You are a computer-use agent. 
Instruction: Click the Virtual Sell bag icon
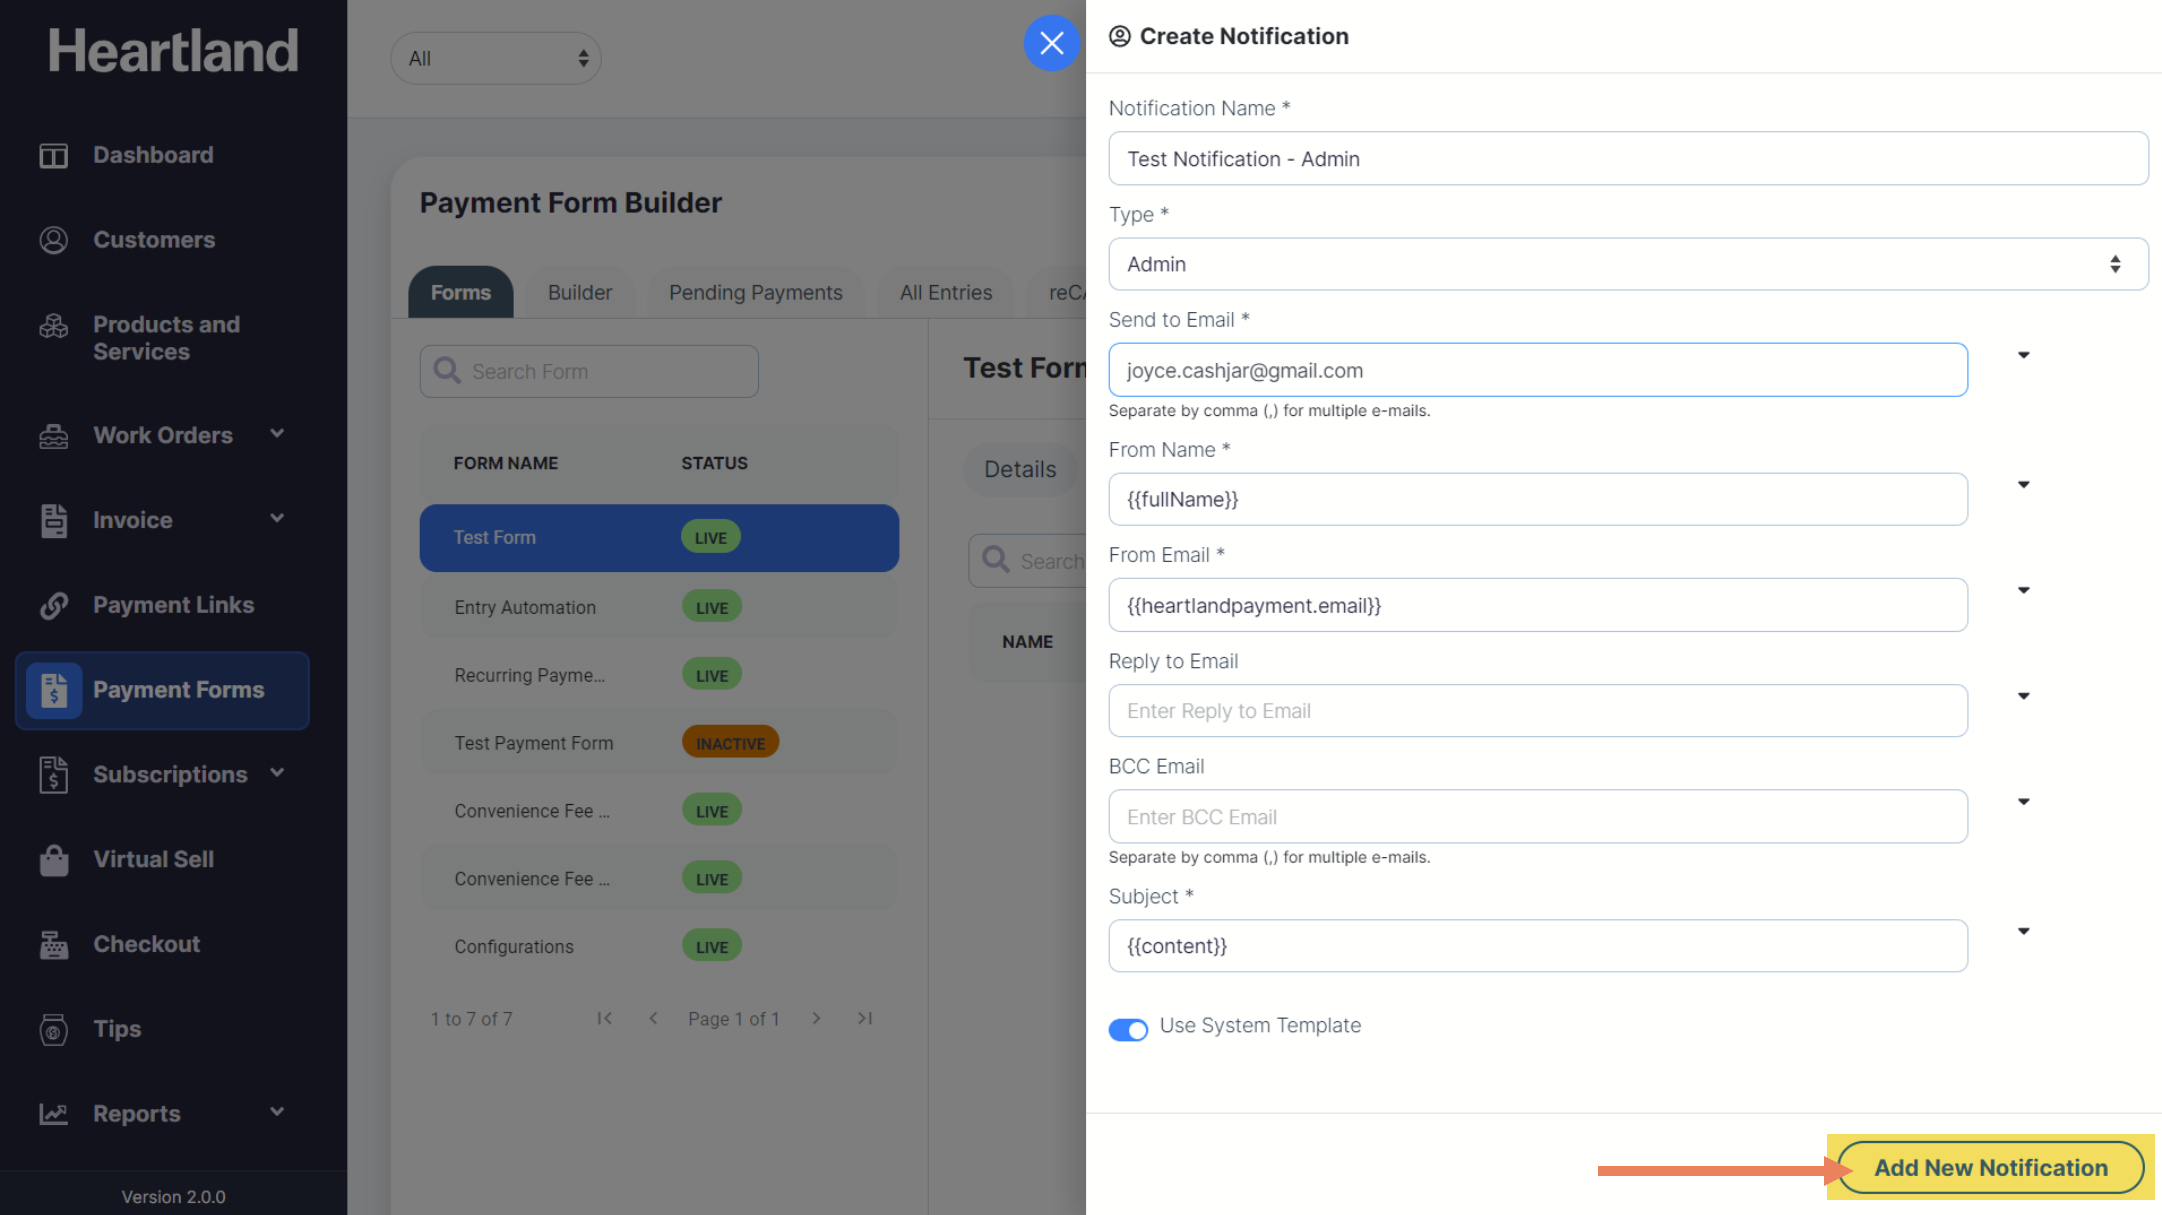pyautogui.click(x=54, y=860)
